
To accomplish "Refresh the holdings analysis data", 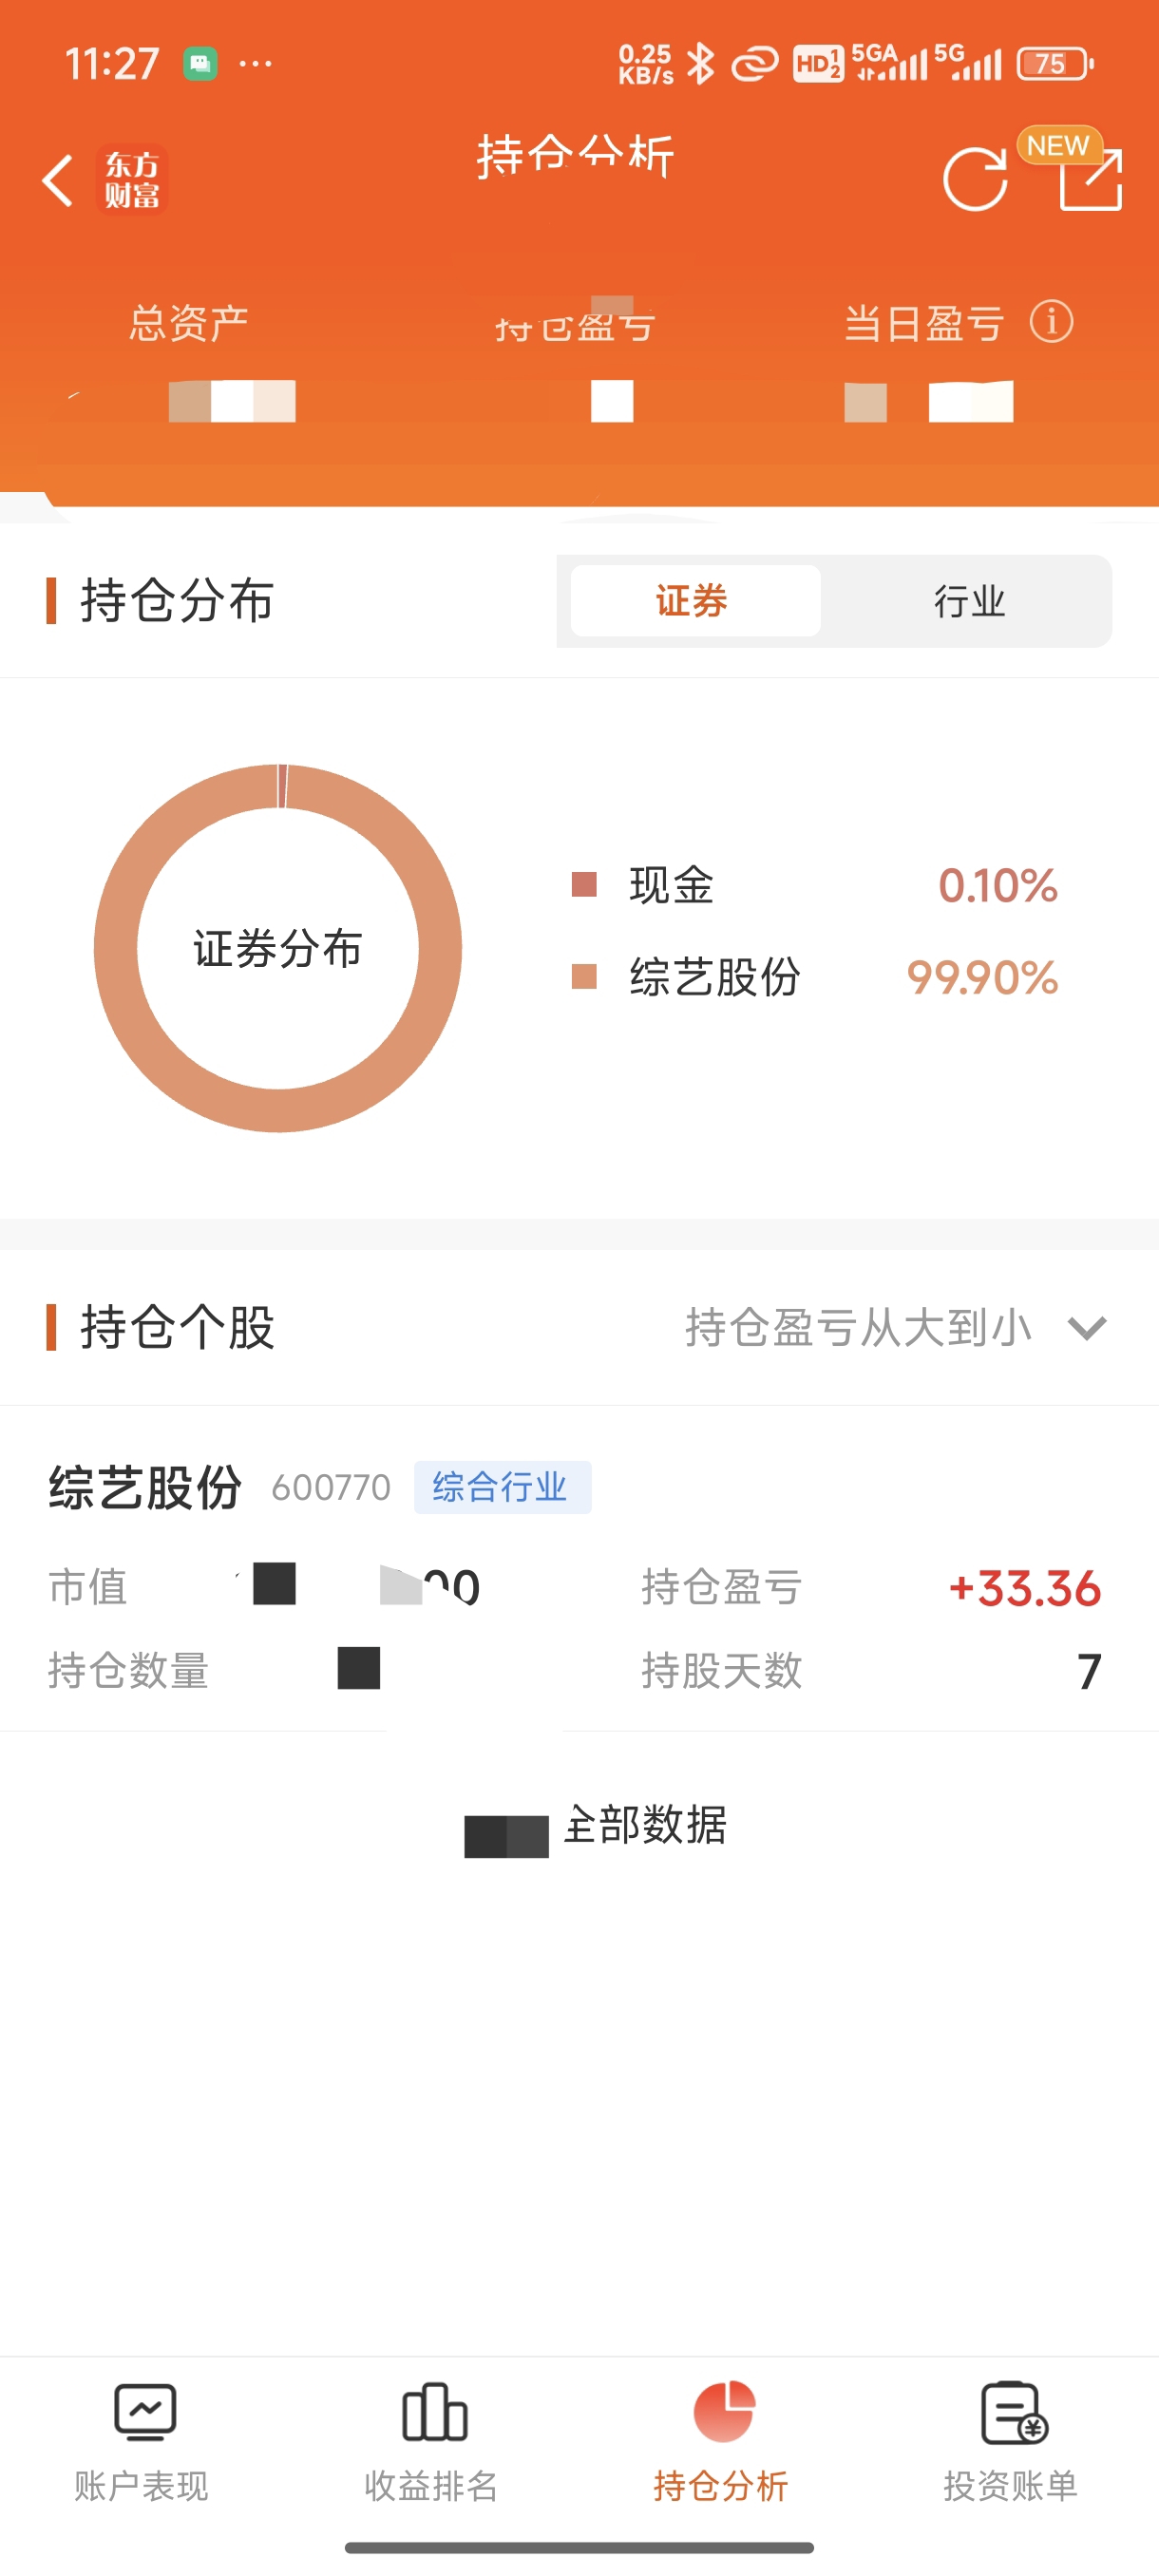I will coord(975,180).
